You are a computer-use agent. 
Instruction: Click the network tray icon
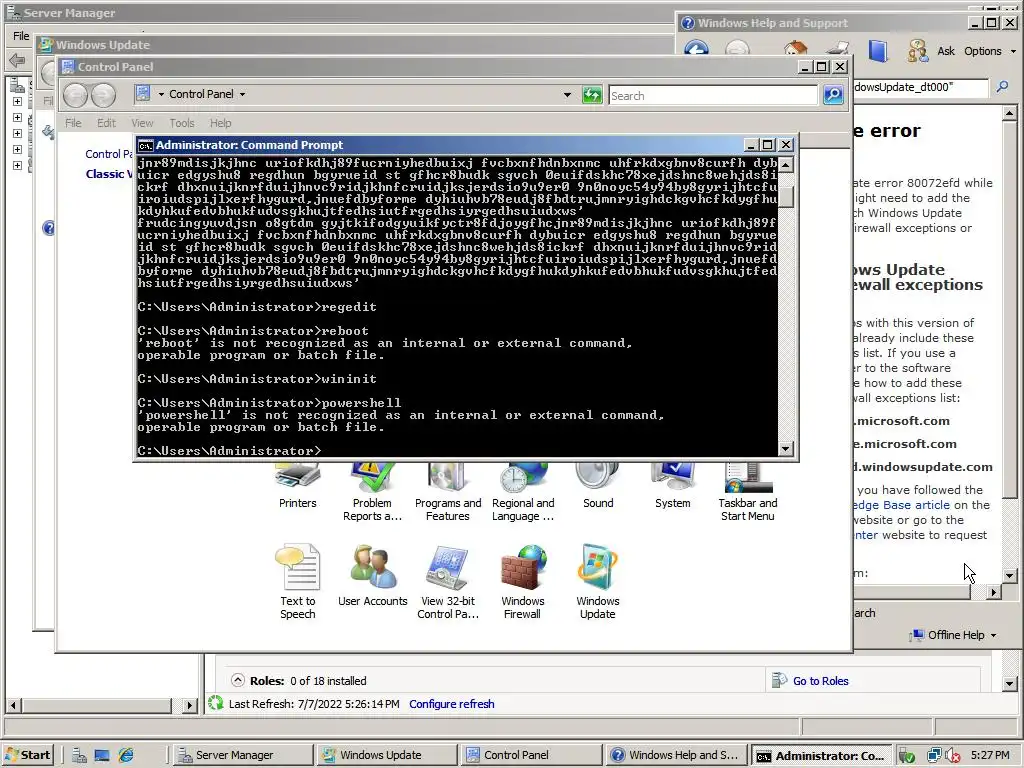(x=934, y=755)
